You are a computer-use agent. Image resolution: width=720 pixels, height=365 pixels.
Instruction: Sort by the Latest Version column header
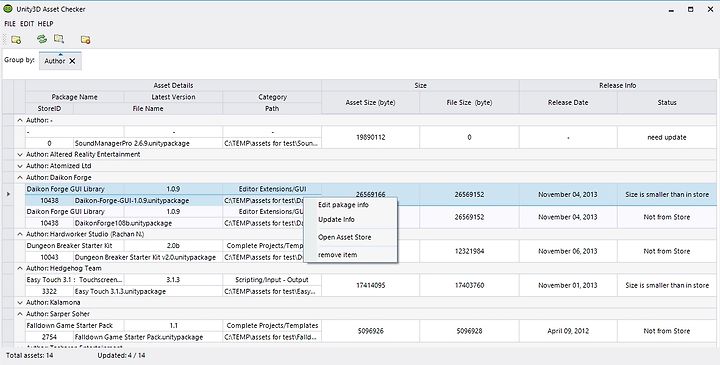(x=173, y=97)
